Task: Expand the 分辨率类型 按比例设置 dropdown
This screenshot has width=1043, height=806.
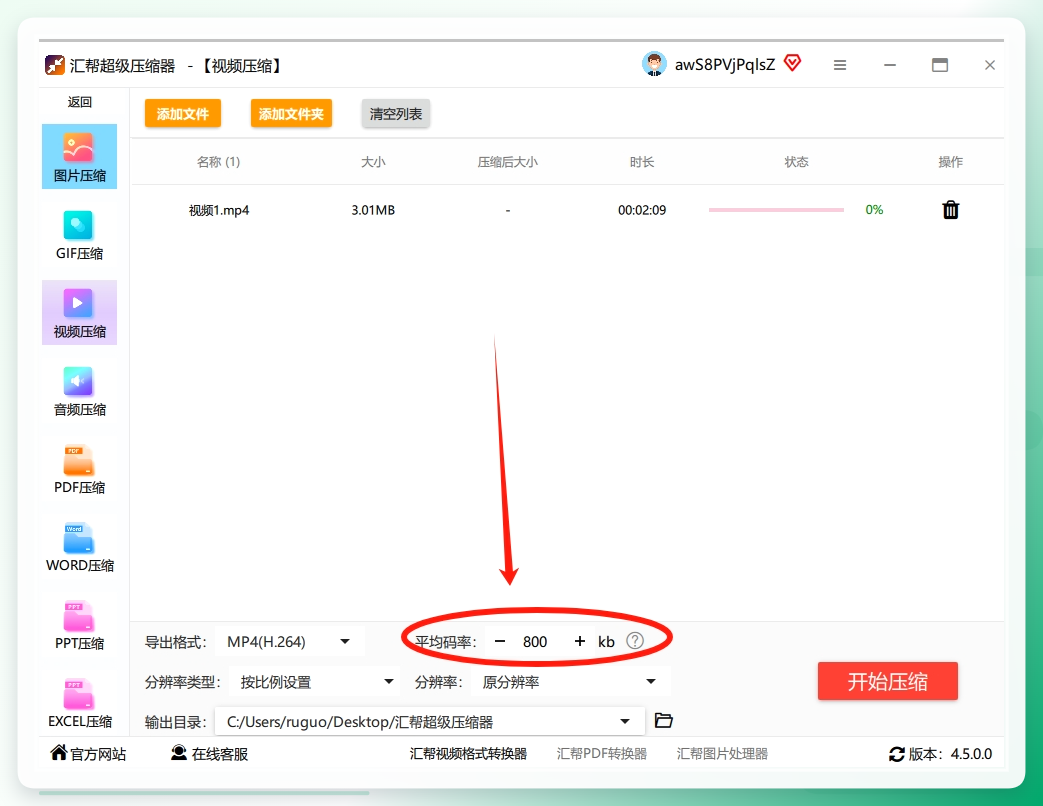Action: (x=315, y=682)
